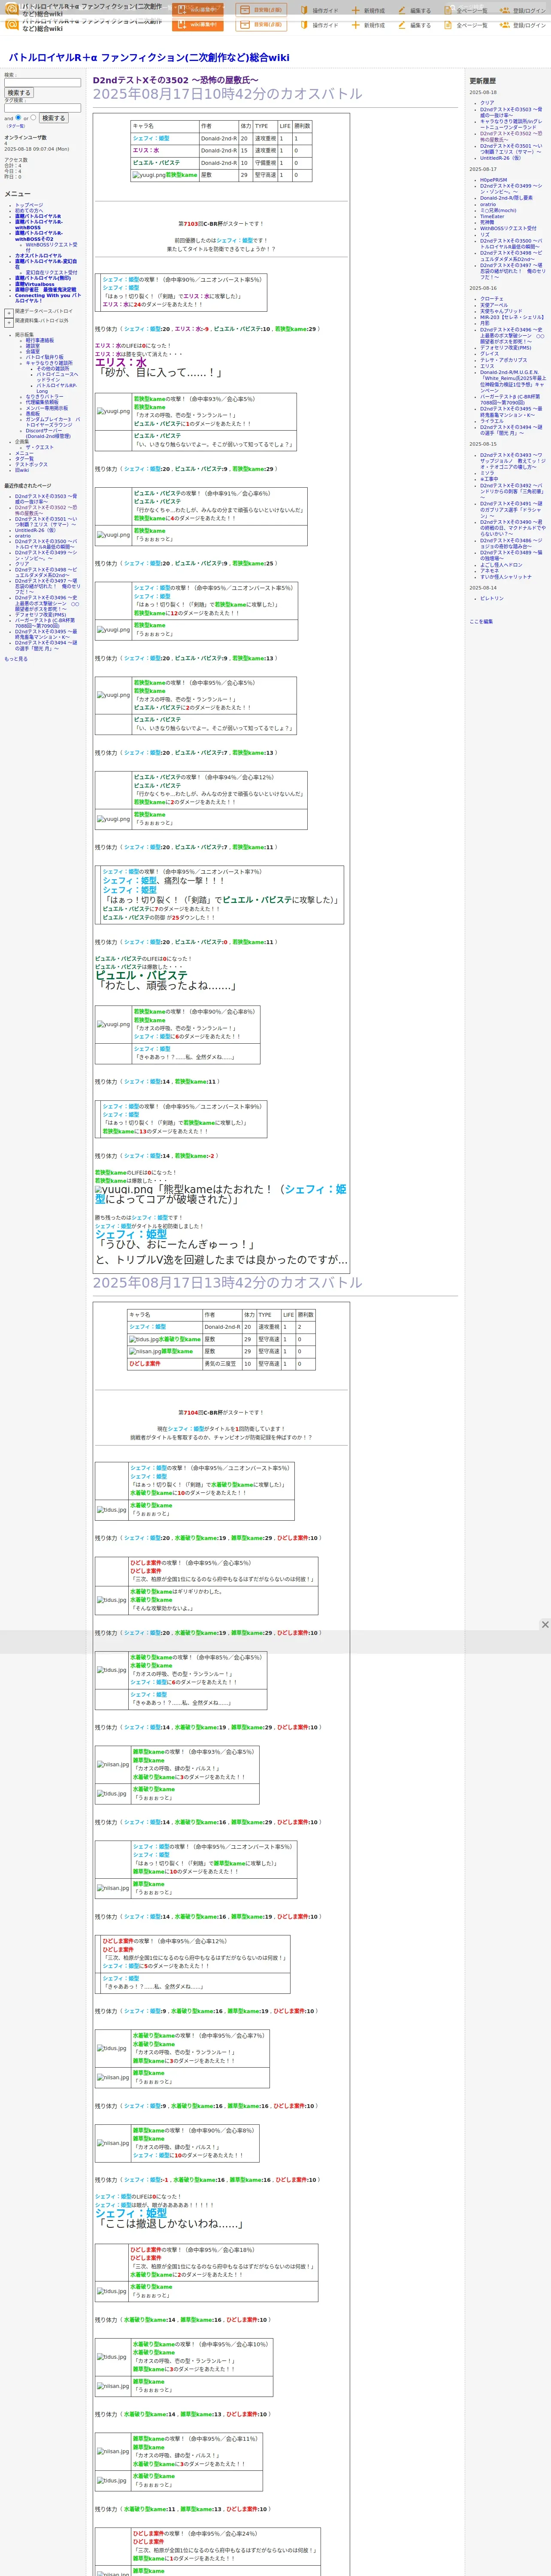Open タグ一覧 link under search options
Viewport: 551px width, 2576px height.
15,126
